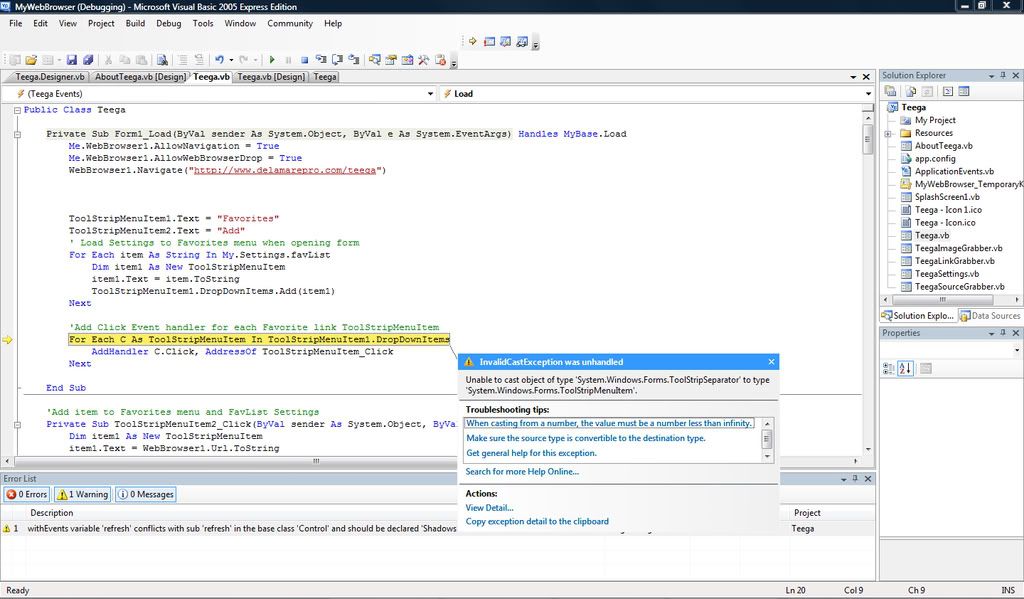This screenshot has width=1024, height=599.
Task: Click the Step Out icon
Action: pos(353,60)
